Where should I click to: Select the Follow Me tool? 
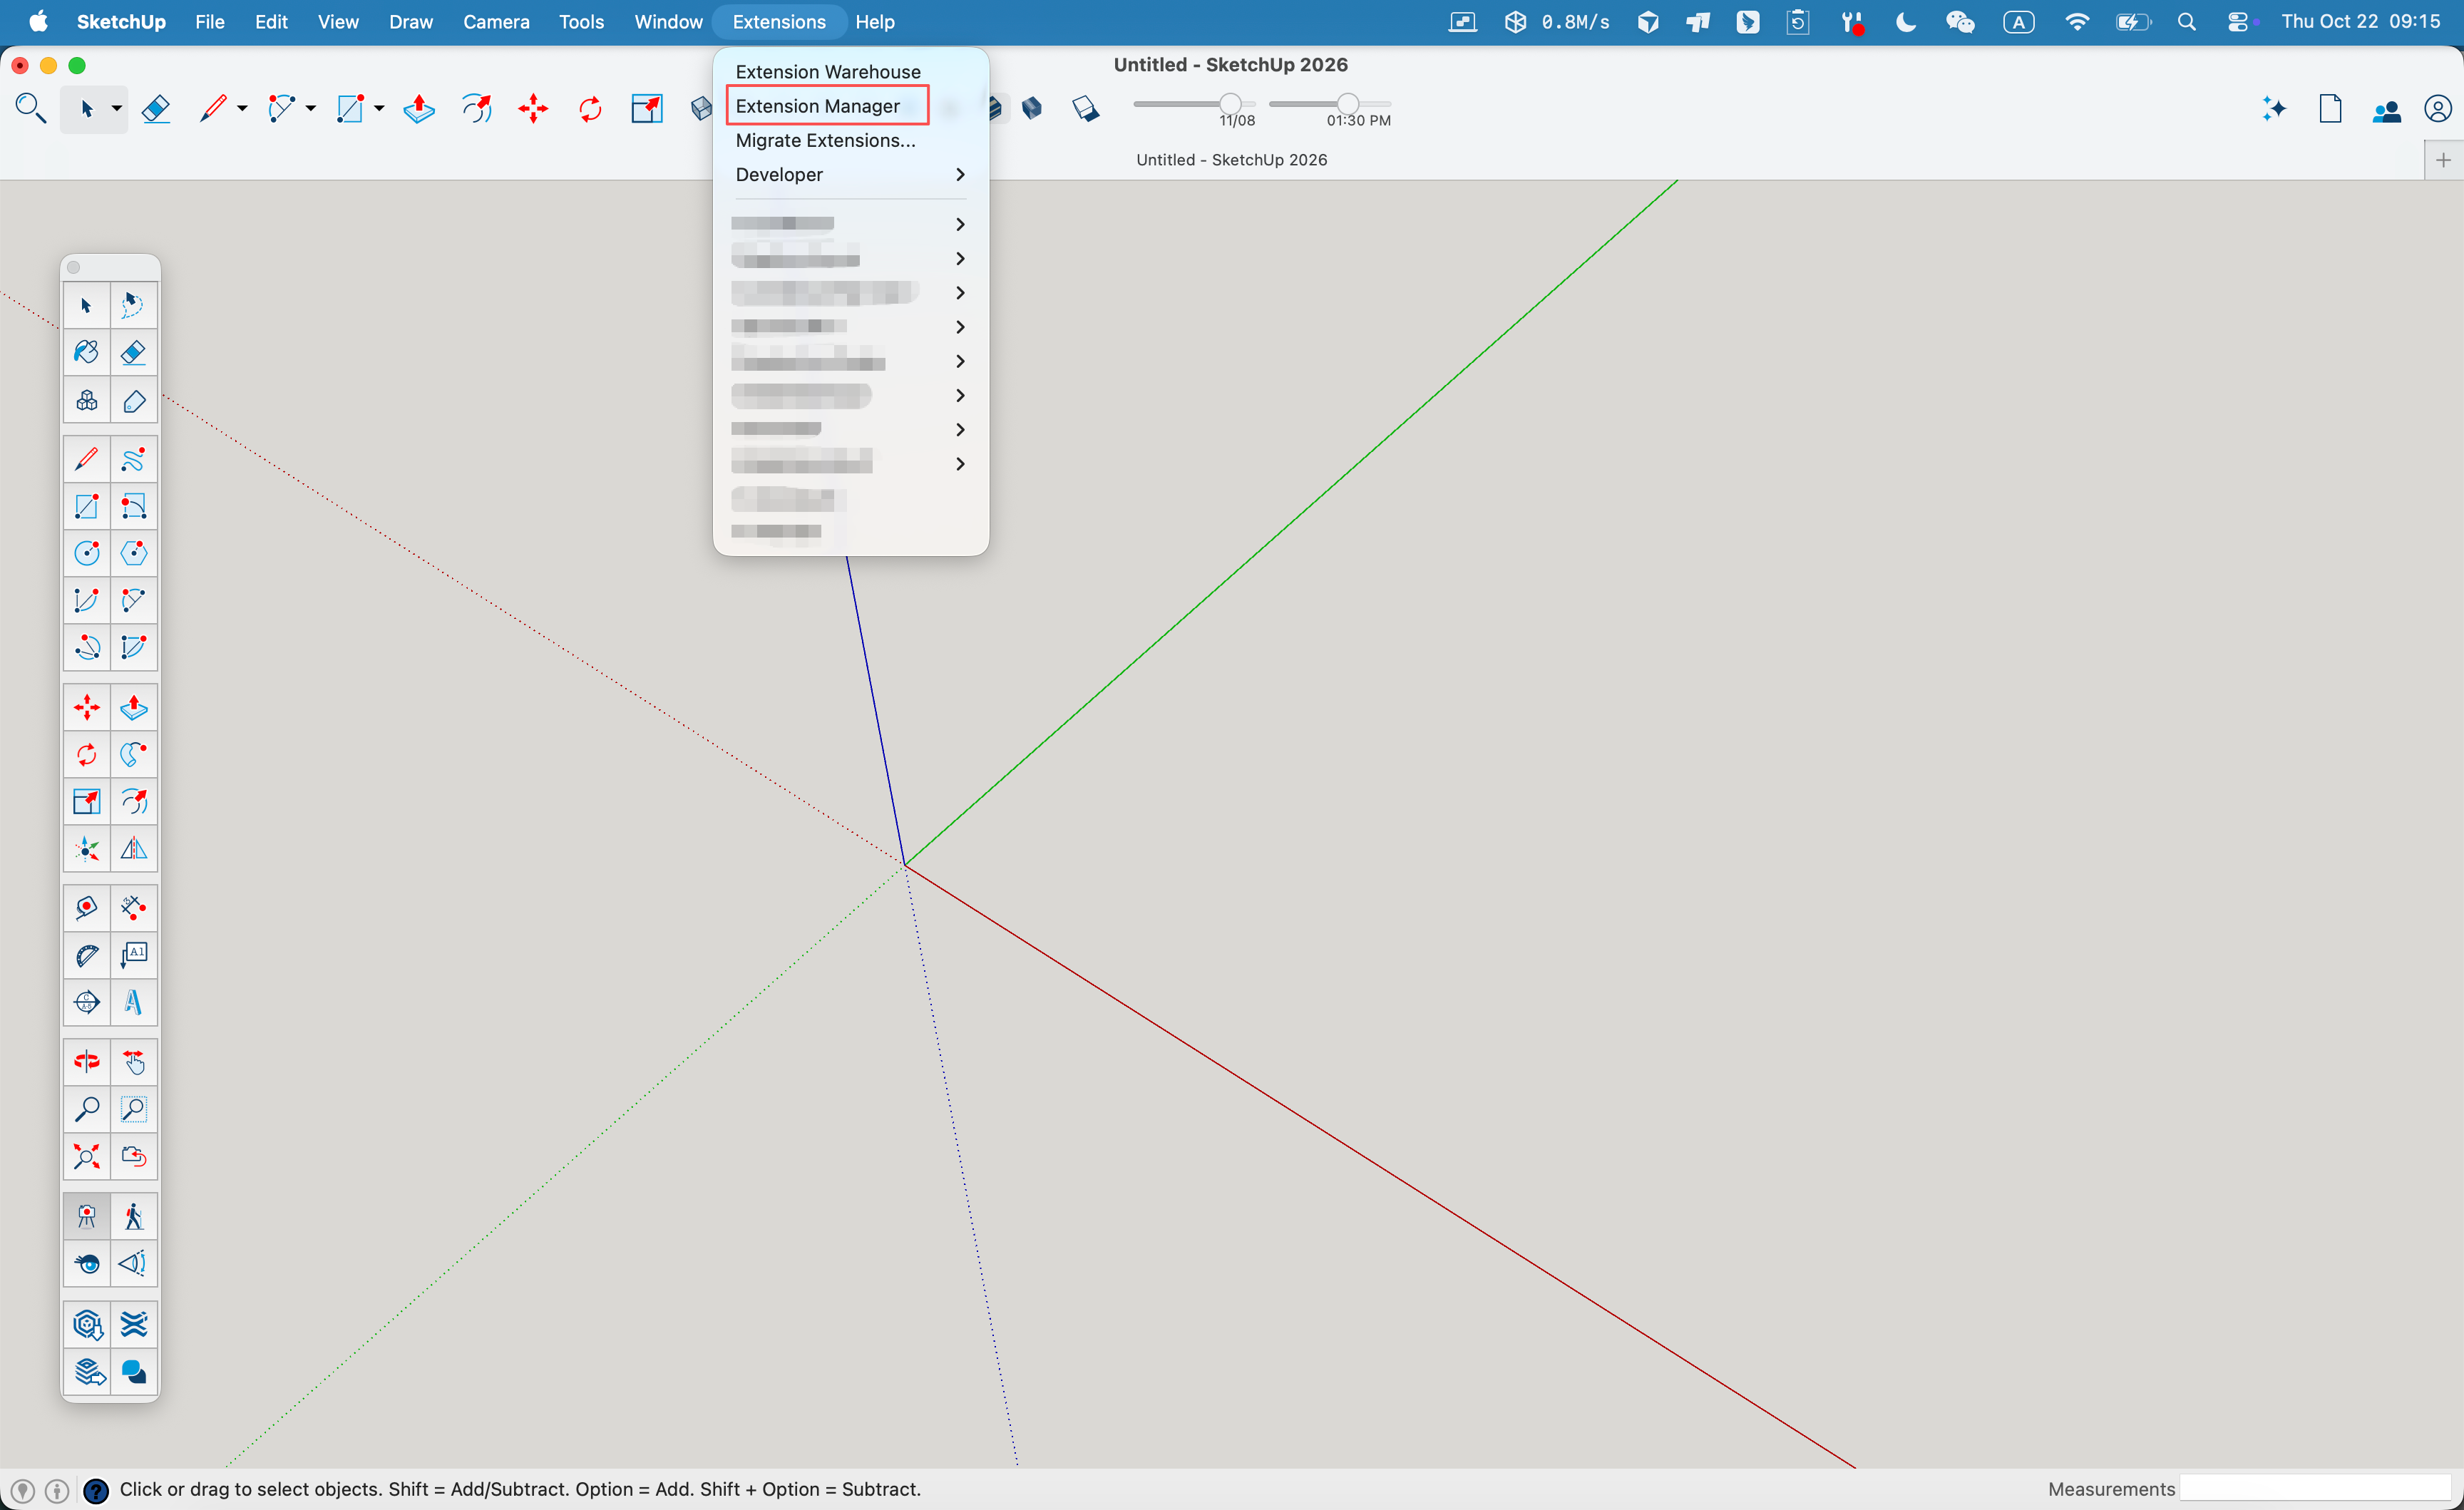[133, 754]
